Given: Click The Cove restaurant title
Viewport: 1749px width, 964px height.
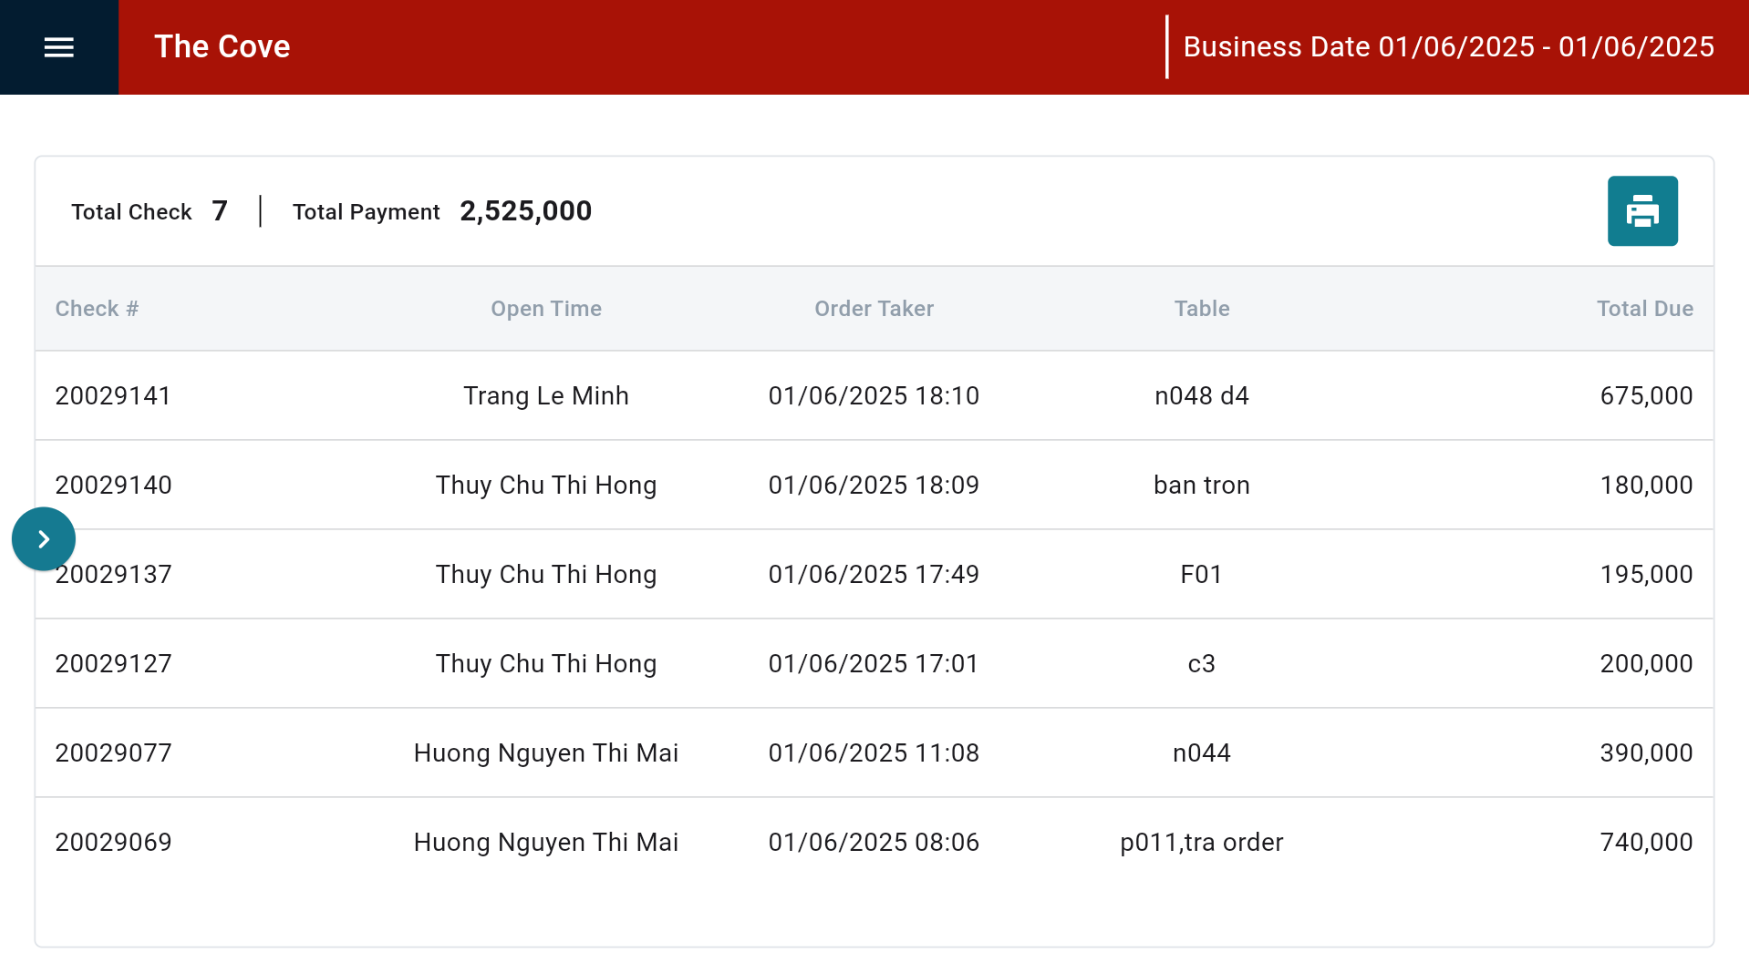Looking at the screenshot, I should click(x=222, y=47).
